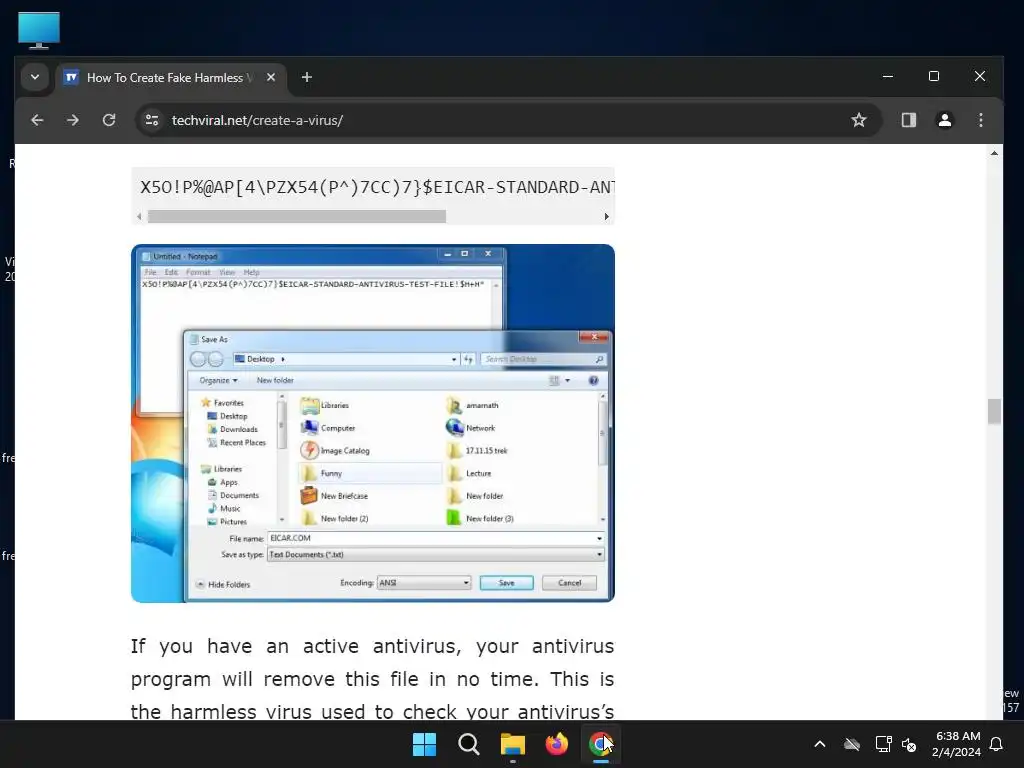
Task: Click the page scroll-up arrow
Action: (x=994, y=153)
